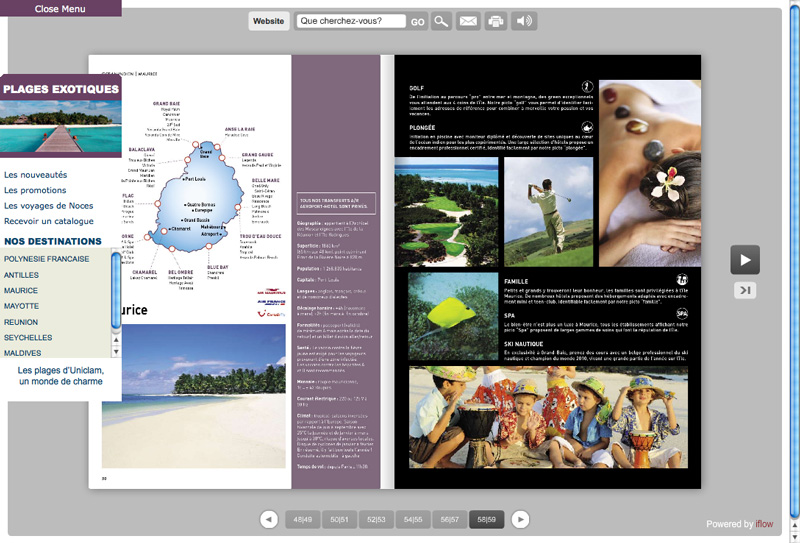Click the NOS DESTINATIONS heading
Viewport: 800px width, 543px height.
(53, 241)
